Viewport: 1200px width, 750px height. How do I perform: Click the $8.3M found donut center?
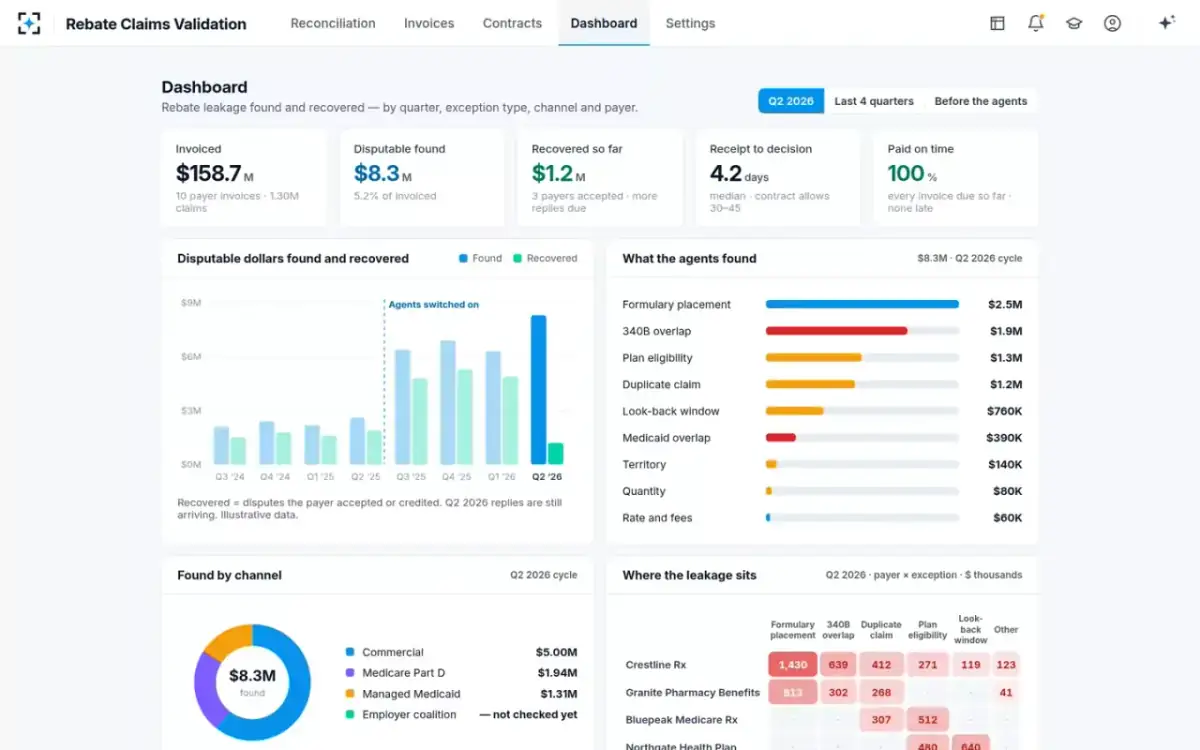252,682
